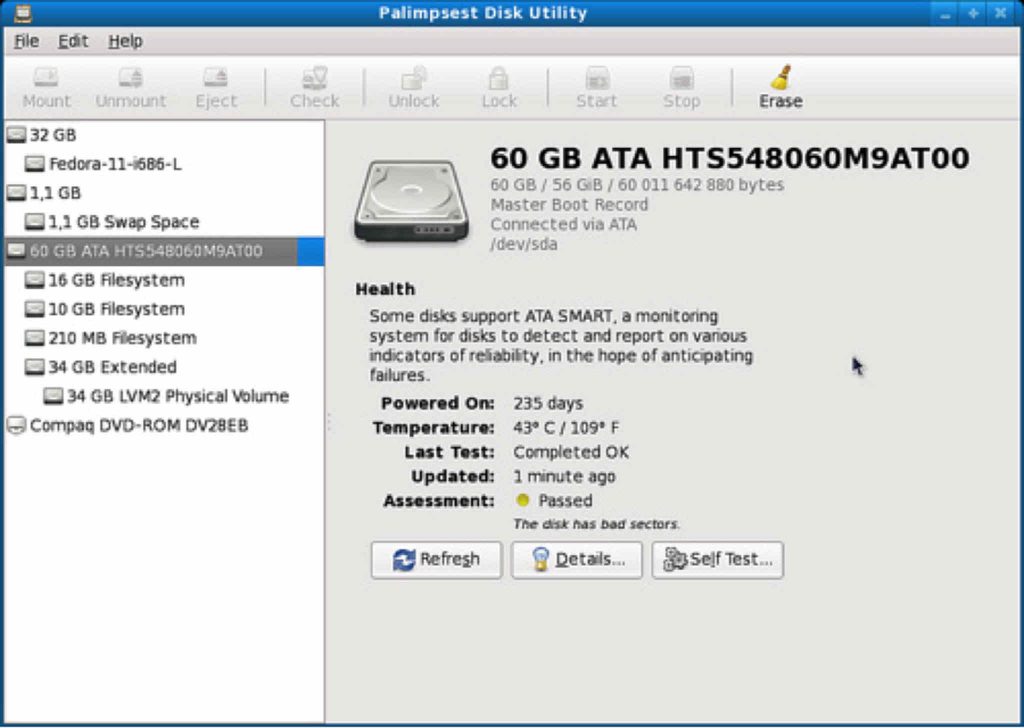Screen dimensions: 1024x728
Task: Click the Mount toolbar icon
Action: (46, 78)
